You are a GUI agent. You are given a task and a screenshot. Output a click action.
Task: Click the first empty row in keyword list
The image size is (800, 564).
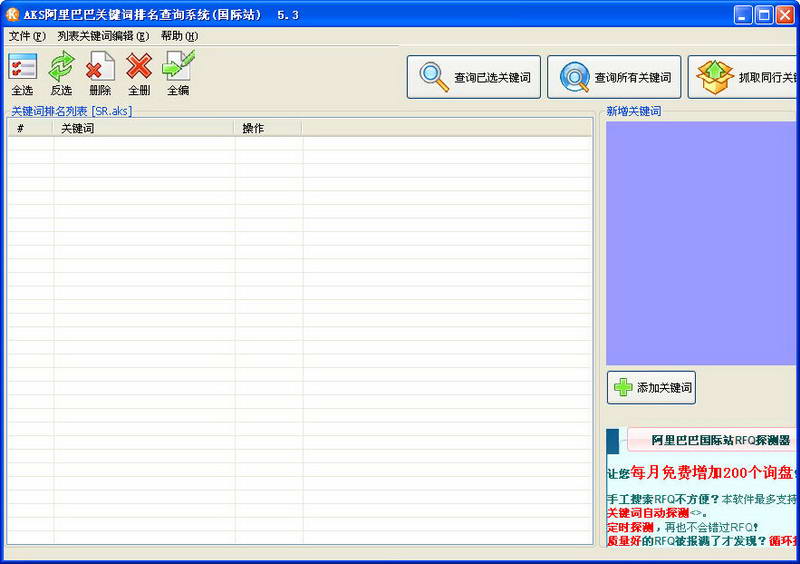click(300, 143)
